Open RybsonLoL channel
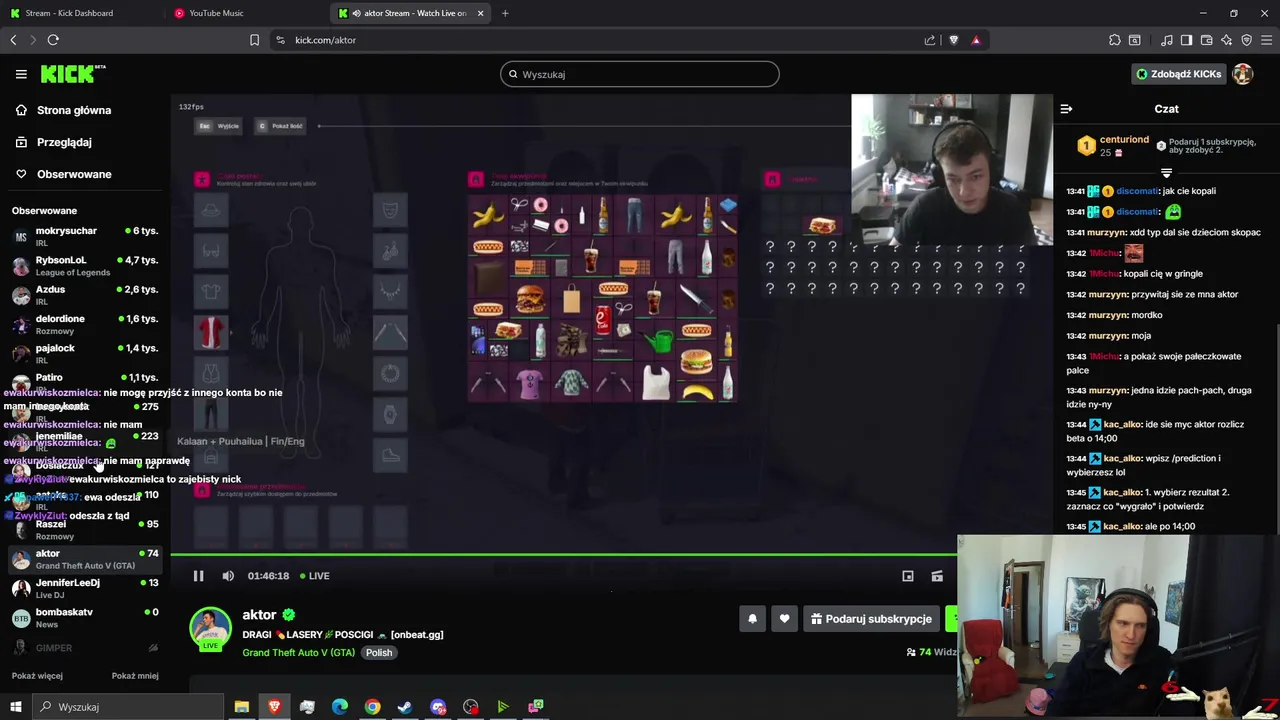1280x720 pixels. tap(85, 266)
